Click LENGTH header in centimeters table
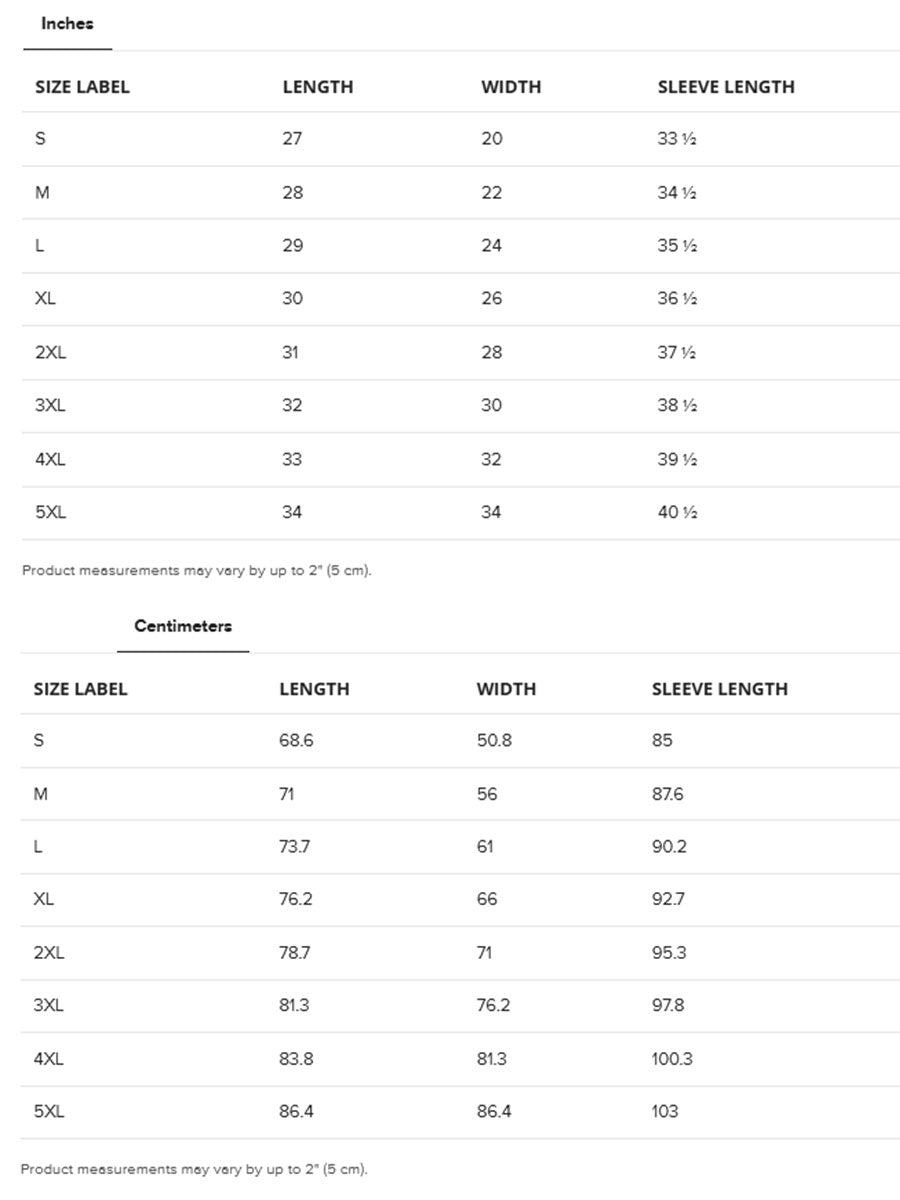This screenshot has height=1200, width=900. [x=314, y=689]
